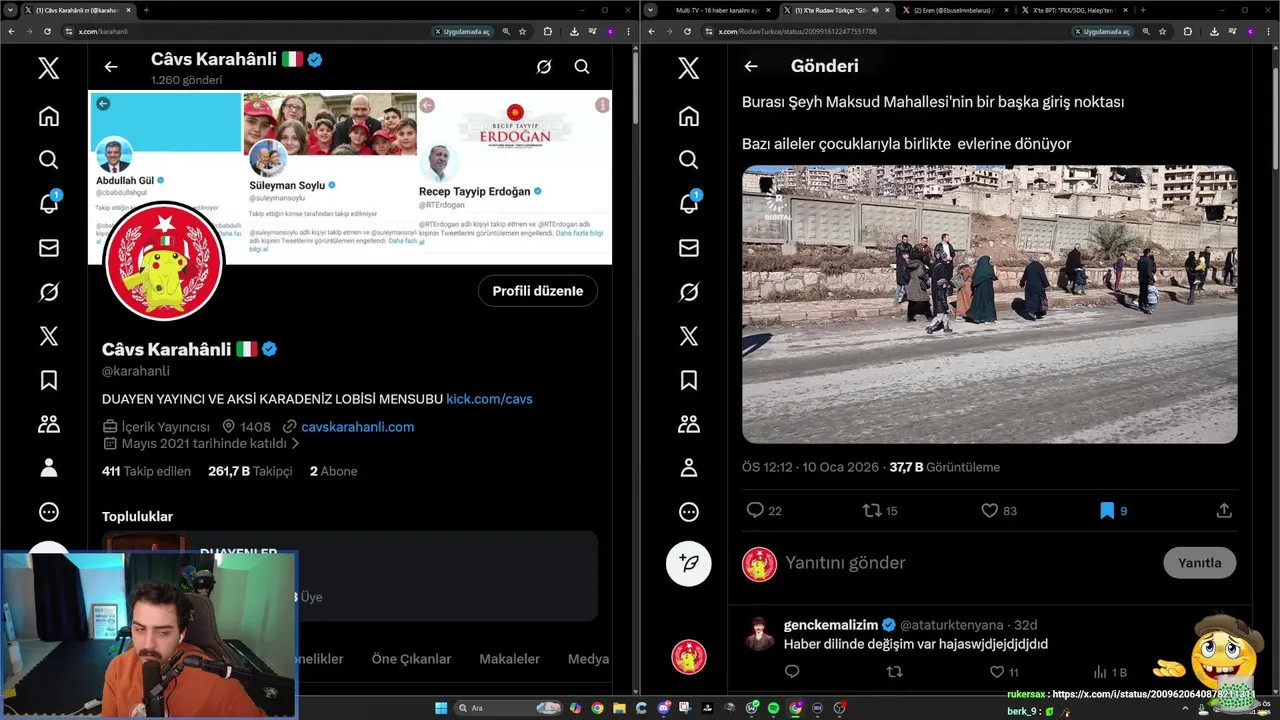Click Grok icon in profile header
The image size is (1280, 720).
click(543, 67)
